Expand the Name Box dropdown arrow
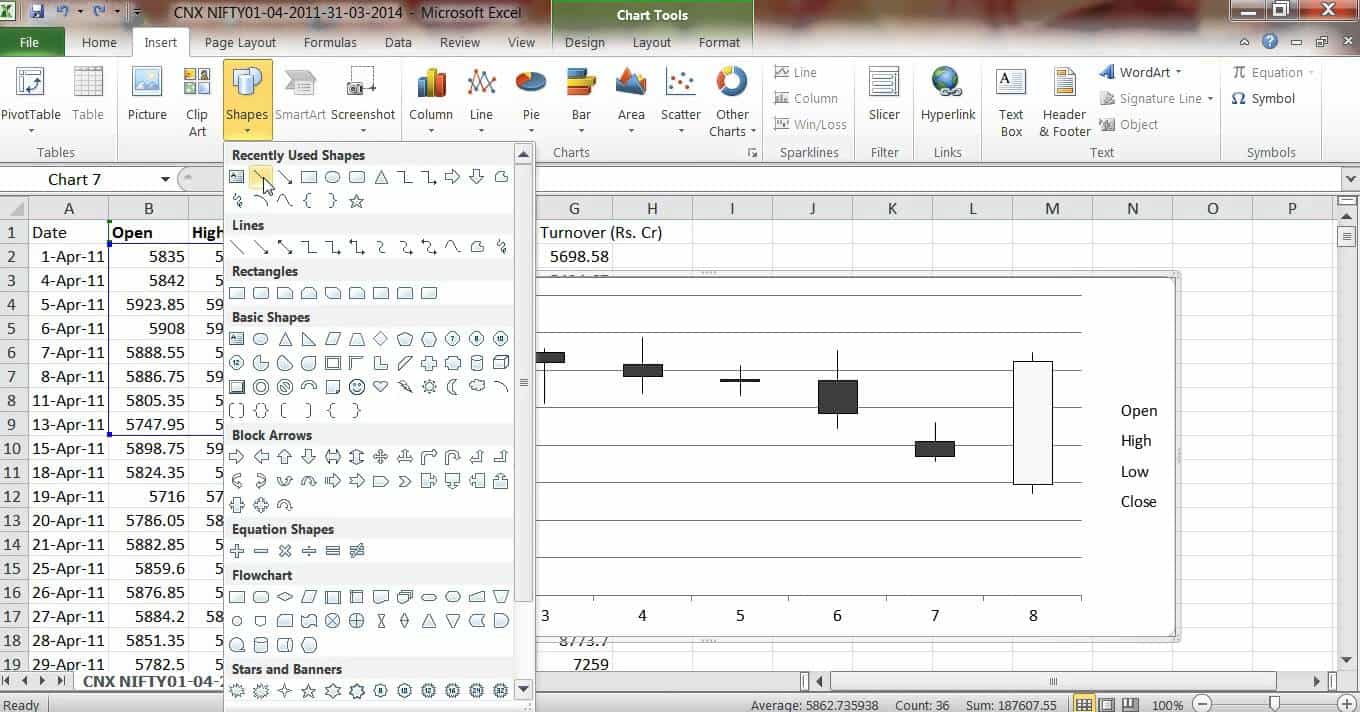The height and width of the screenshot is (712, 1360). (x=165, y=180)
